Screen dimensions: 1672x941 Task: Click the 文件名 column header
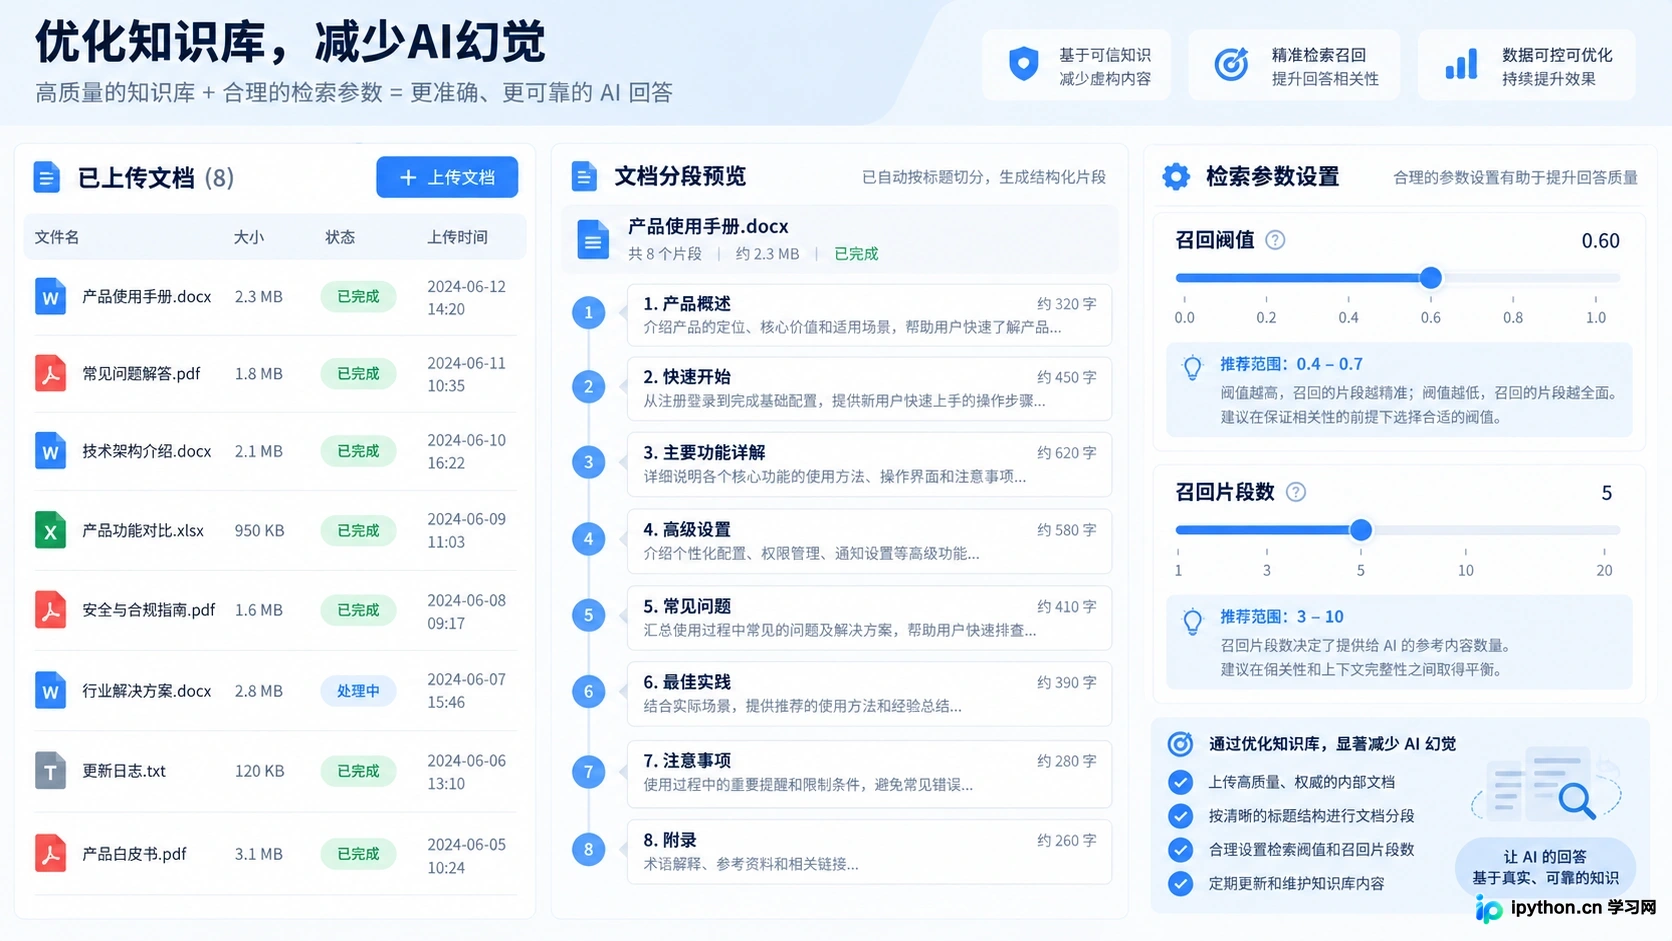pos(57,237)
